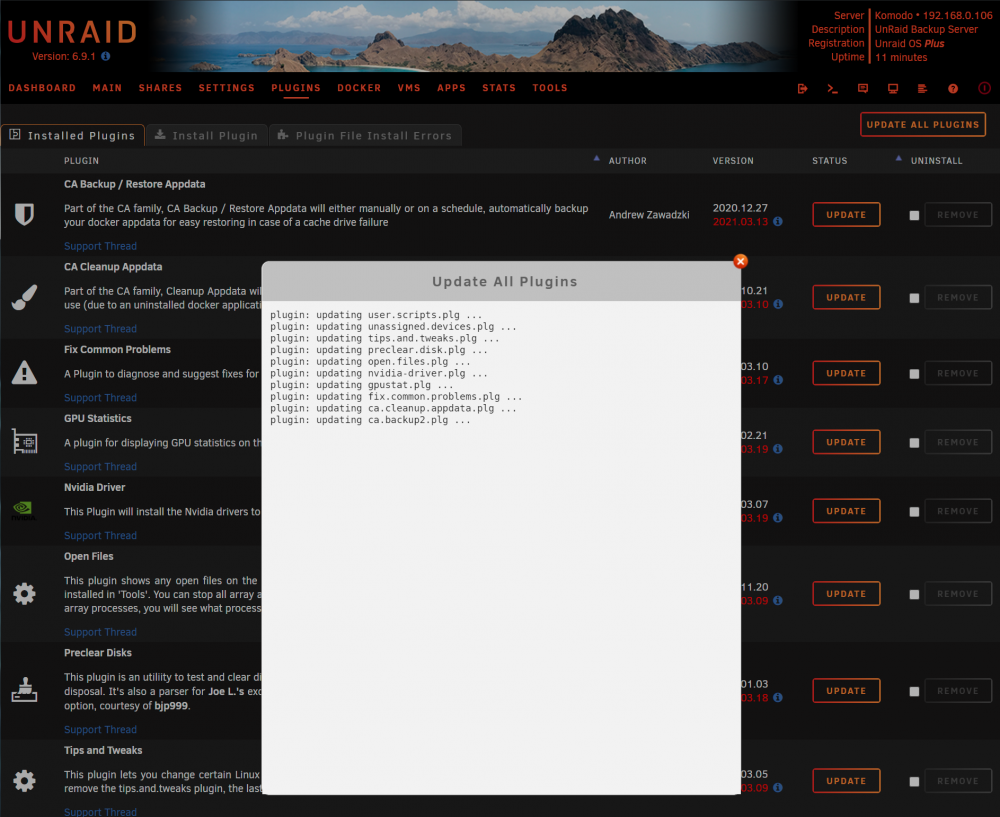Click the Tips and Tweaks gear icon
1000x817 pixels.
pos(24,781)
